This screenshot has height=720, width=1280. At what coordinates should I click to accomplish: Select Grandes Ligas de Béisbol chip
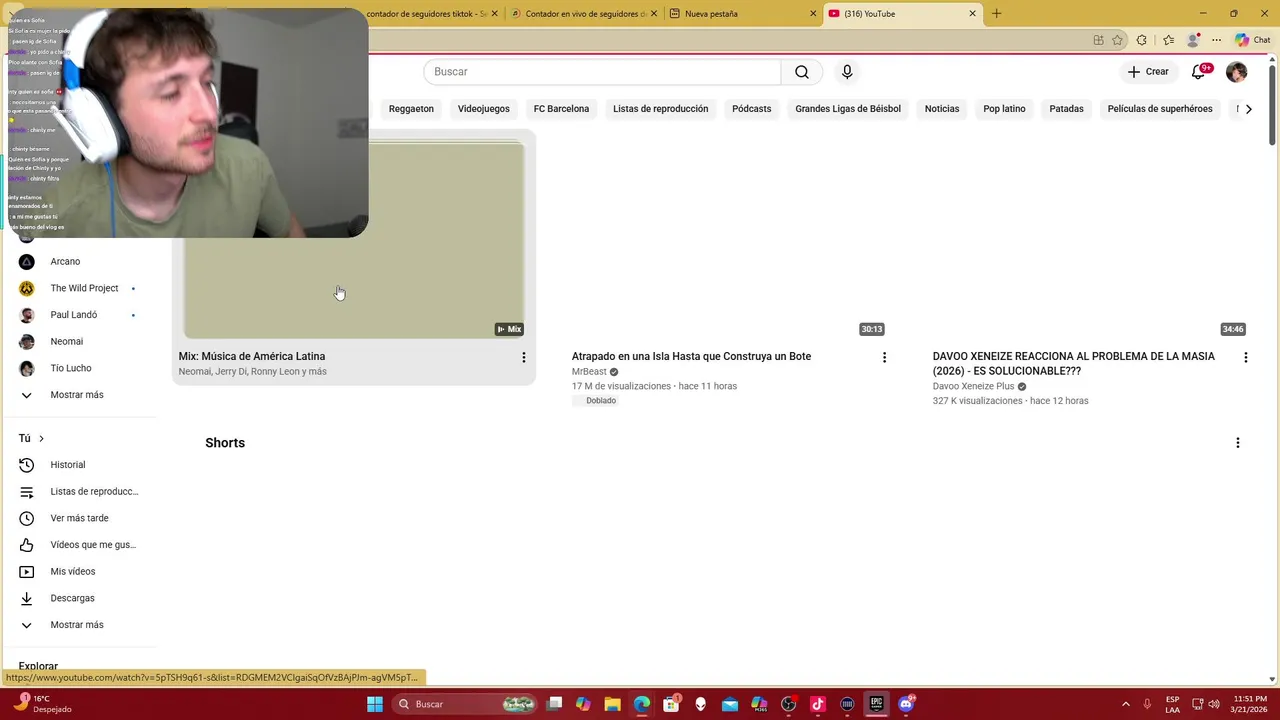coord(848,109)
